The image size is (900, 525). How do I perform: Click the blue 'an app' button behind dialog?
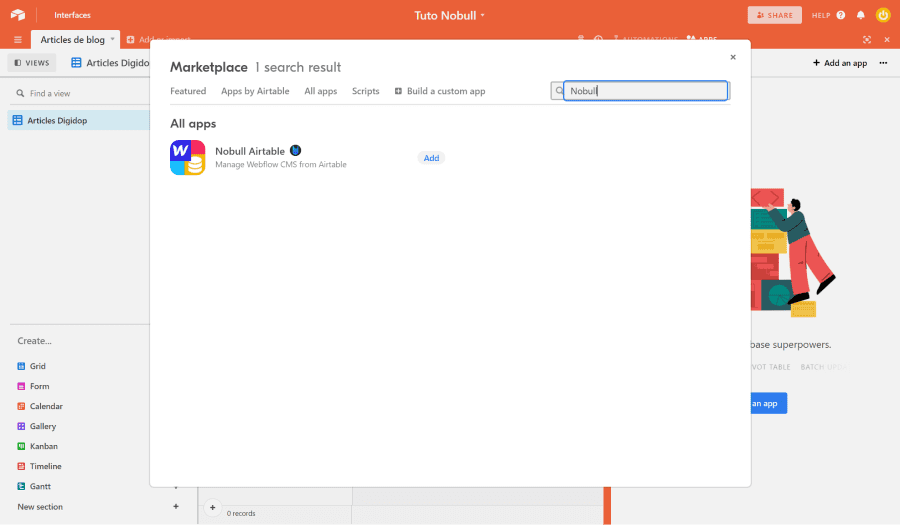pyautogui.click(x=769, y=403)
